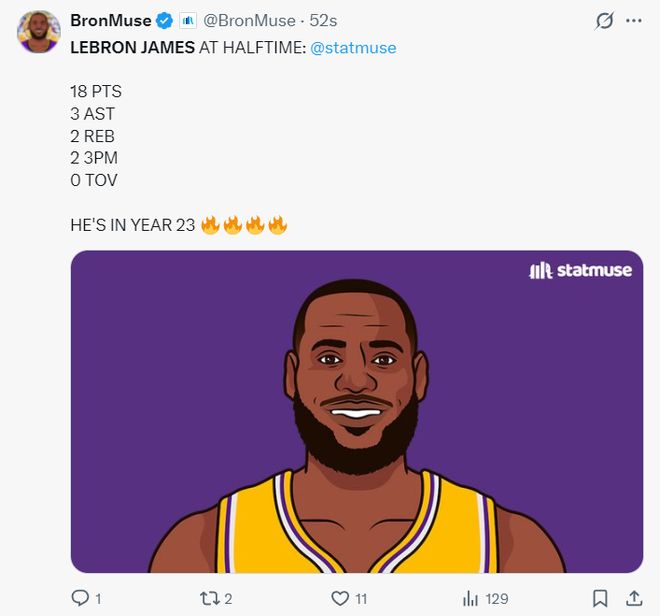The image size is (660, 616).
Task: Click the 52s post timestamp
Action: pyautogui.click(x=323, y=21)
